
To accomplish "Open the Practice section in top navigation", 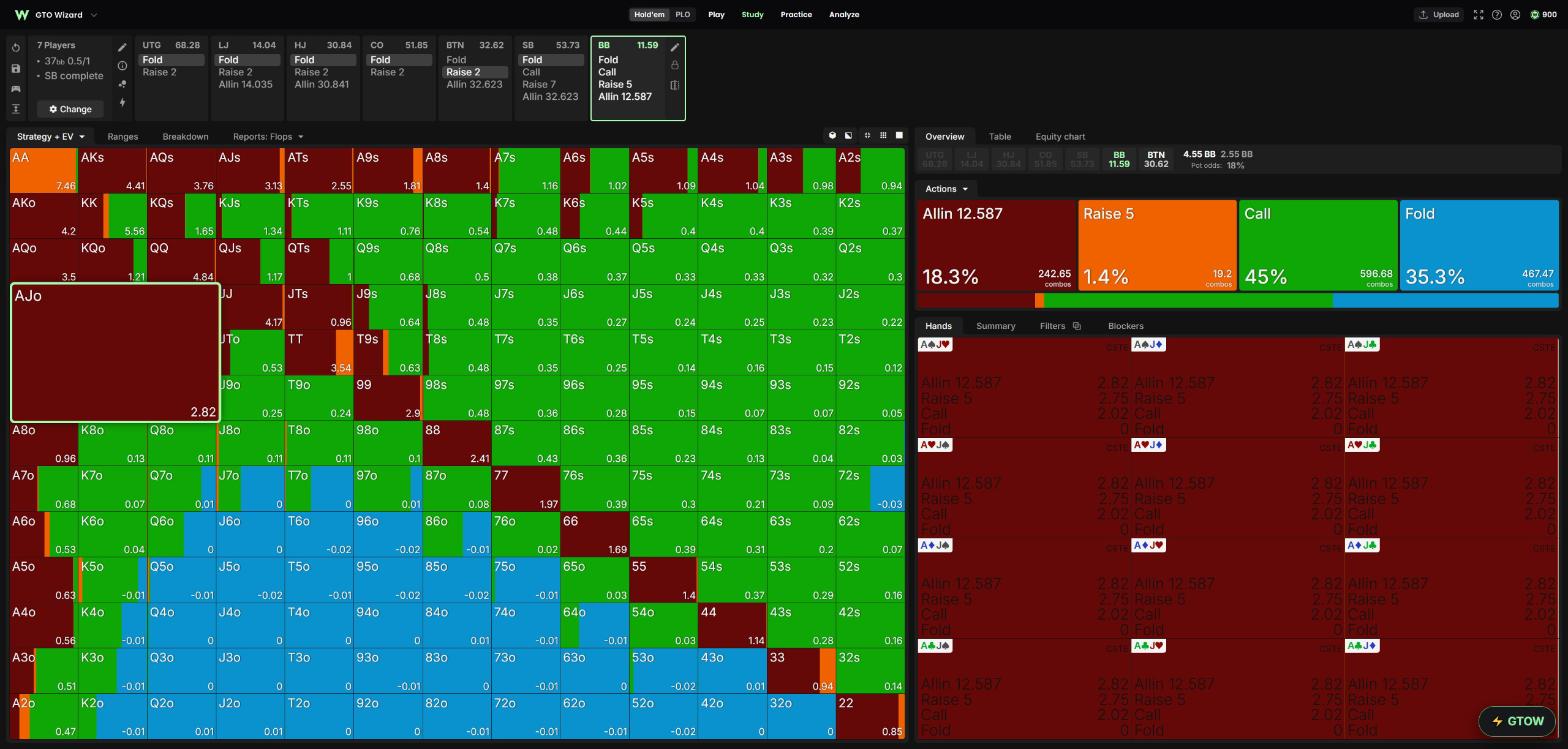I will tap(796, 15).
